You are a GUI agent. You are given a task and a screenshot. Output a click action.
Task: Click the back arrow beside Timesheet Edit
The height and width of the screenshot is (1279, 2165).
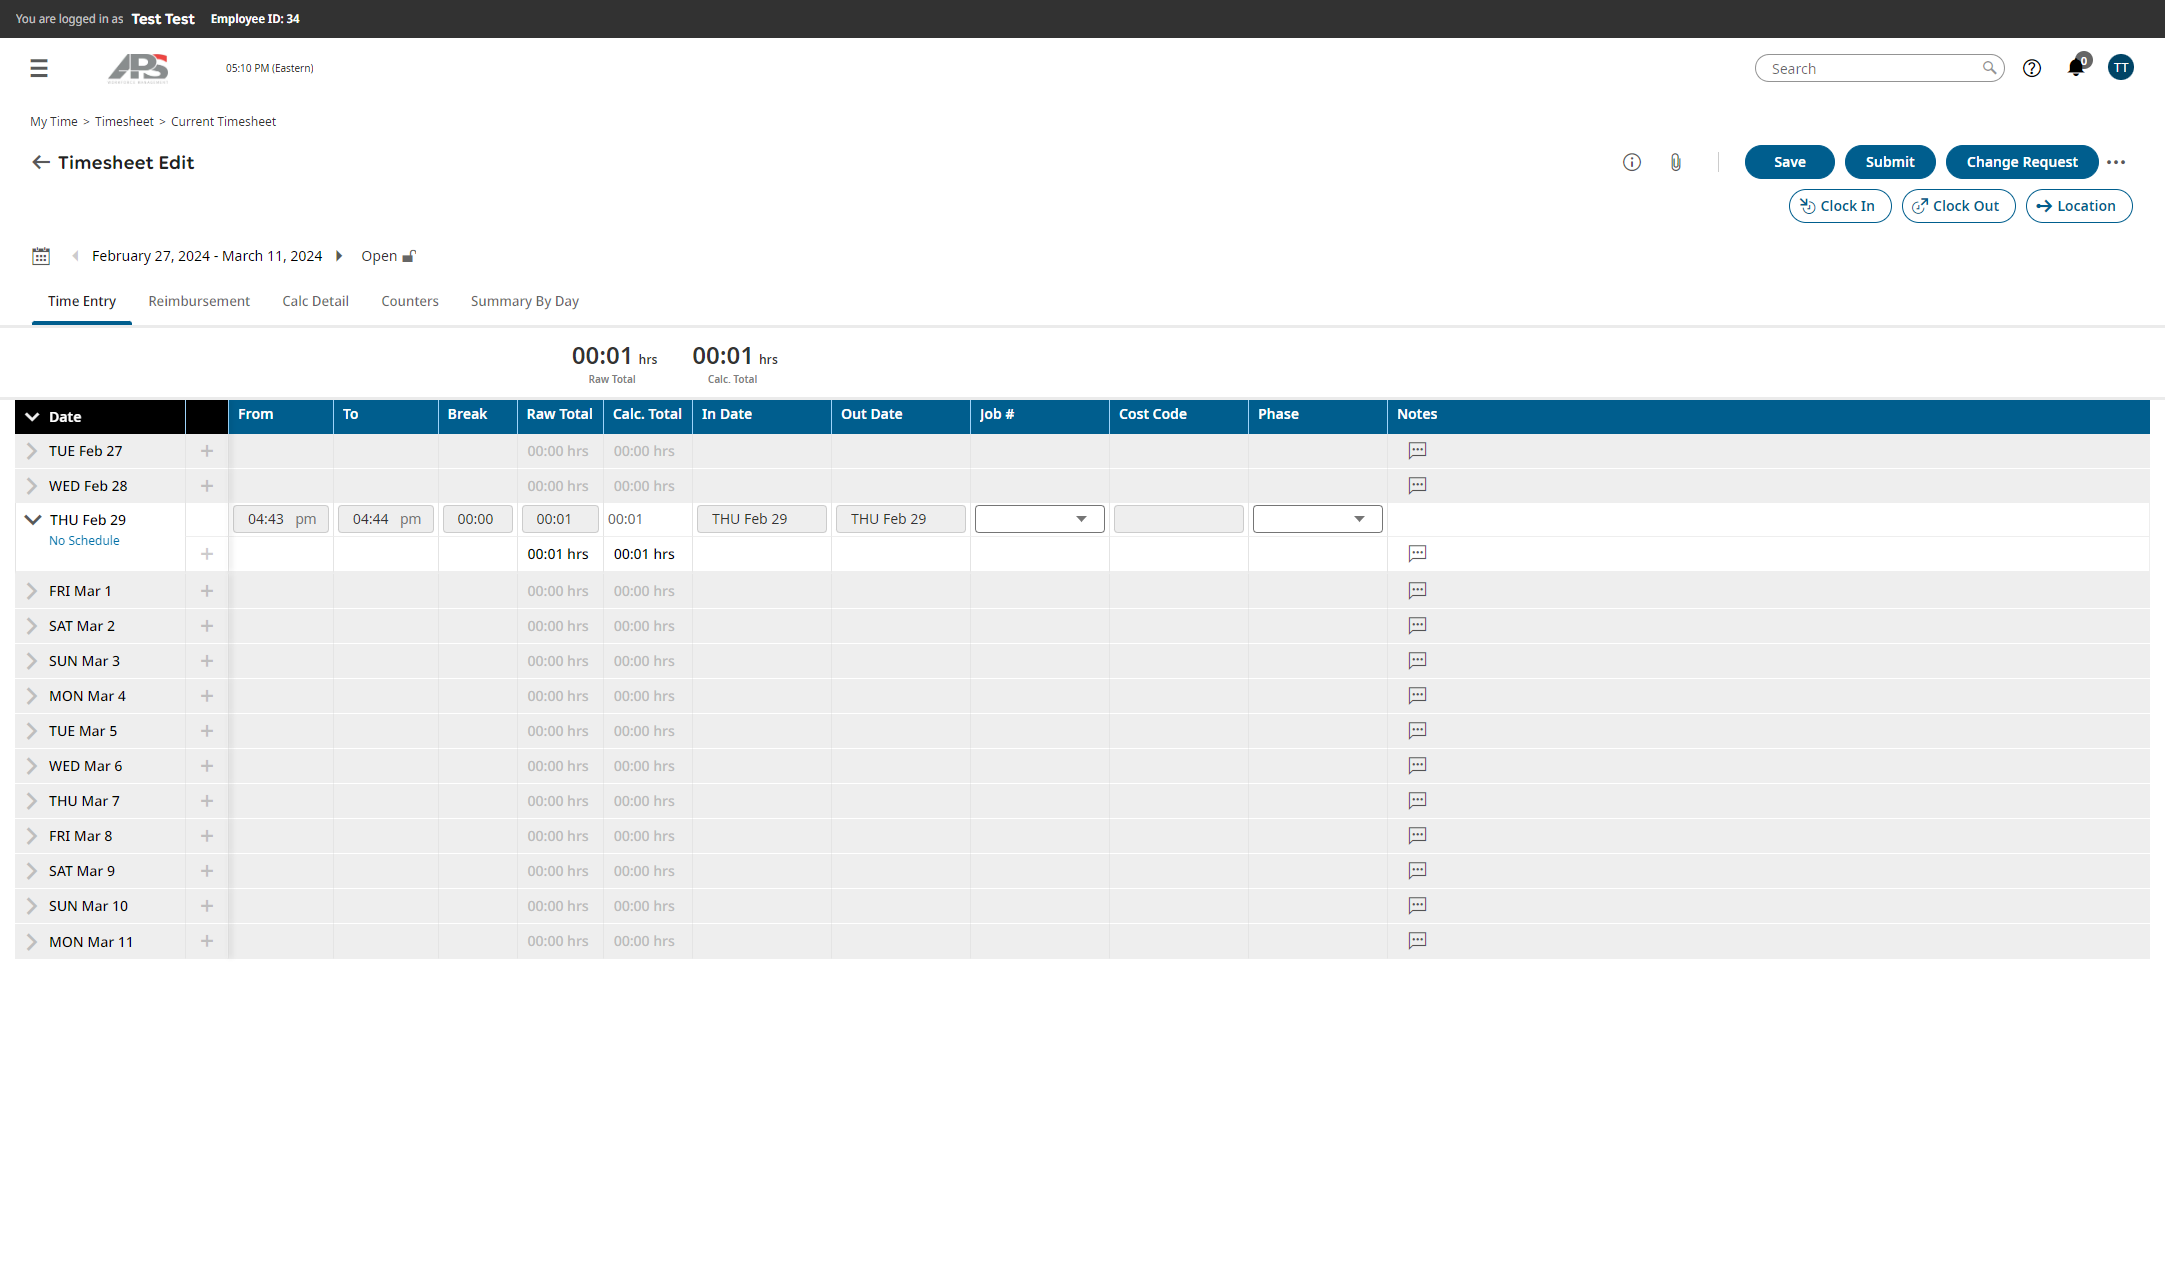(x=41, y=162)
